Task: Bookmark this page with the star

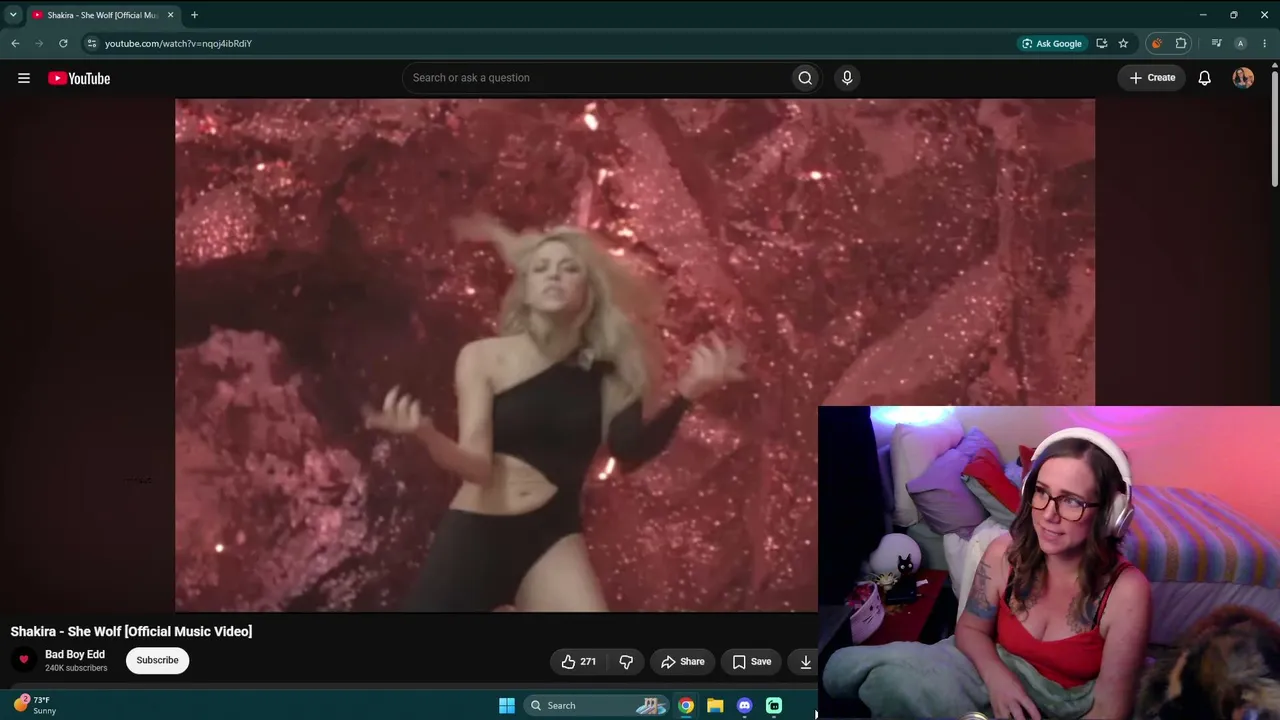Action: pos(1123,43)
